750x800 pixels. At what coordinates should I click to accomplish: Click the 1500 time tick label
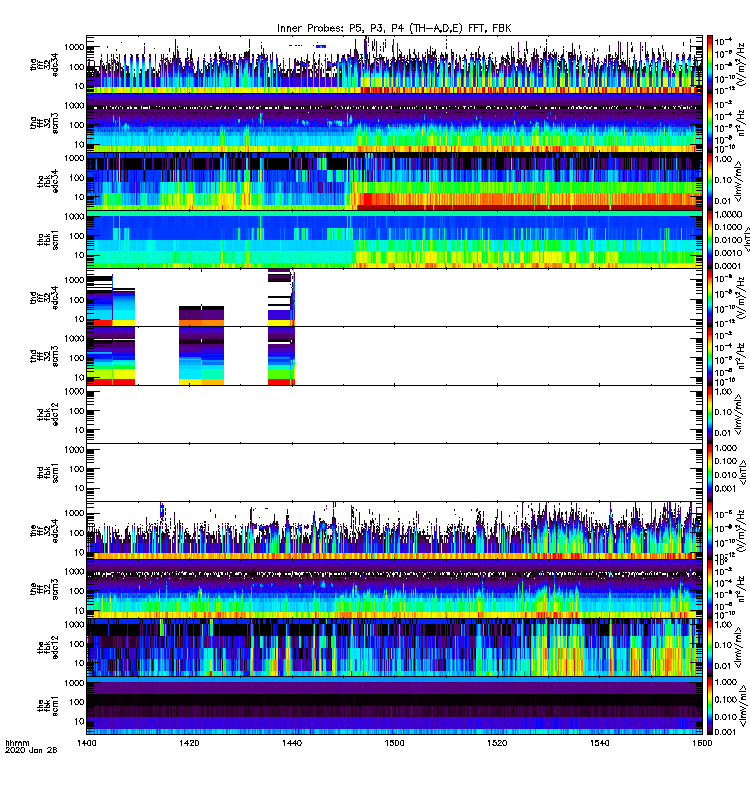(394, 743)
